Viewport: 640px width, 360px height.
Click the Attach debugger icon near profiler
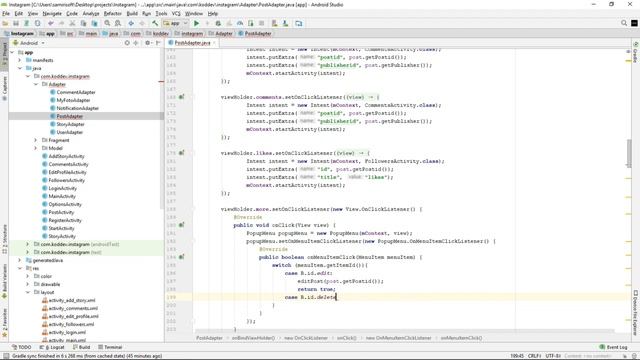pyautogui.click(x=251, y=23)
